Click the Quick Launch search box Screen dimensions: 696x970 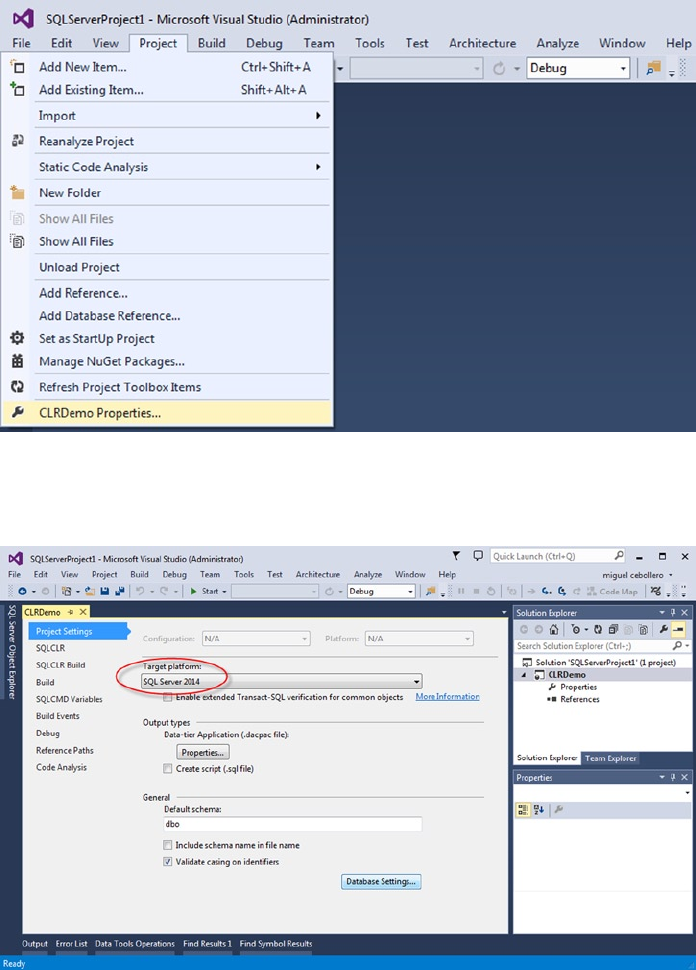point(557,556)
